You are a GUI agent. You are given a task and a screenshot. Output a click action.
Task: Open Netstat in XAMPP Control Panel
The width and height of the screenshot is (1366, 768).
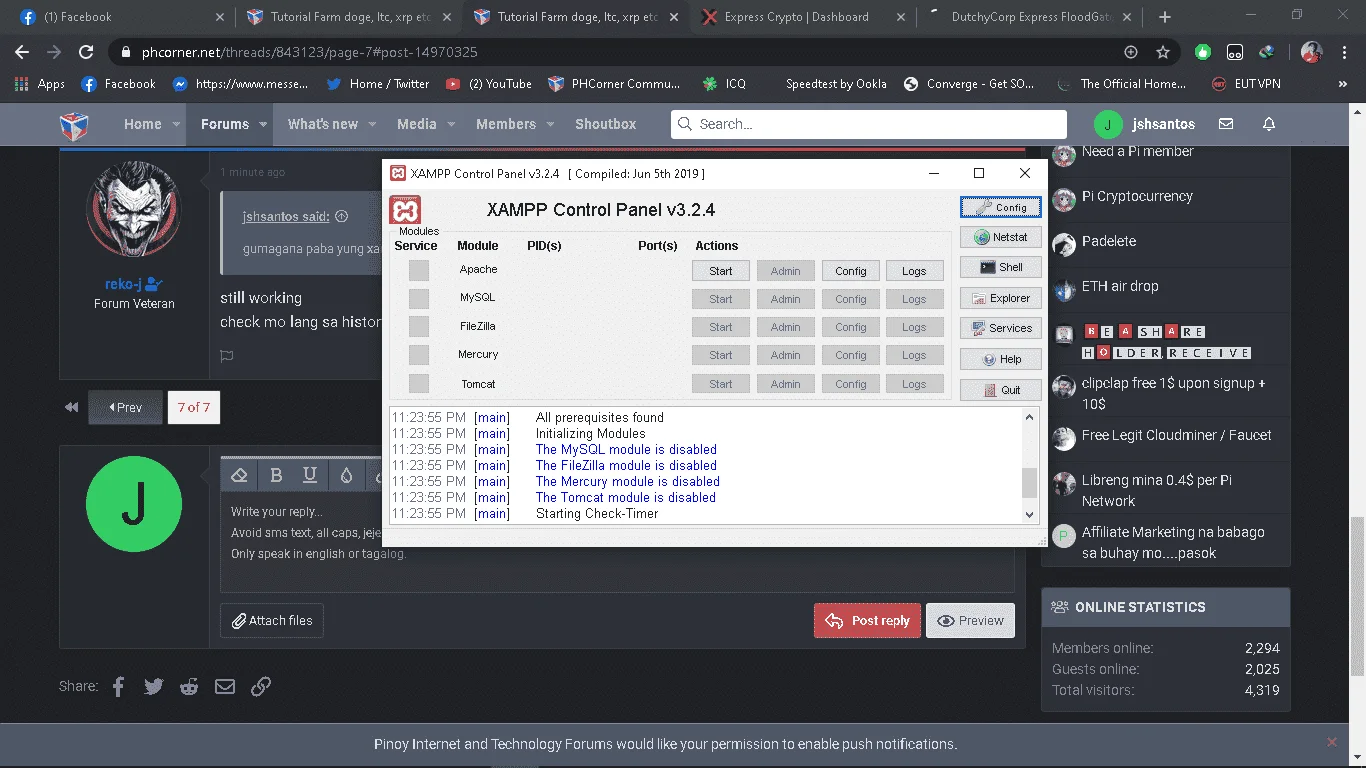point(1000,237)
